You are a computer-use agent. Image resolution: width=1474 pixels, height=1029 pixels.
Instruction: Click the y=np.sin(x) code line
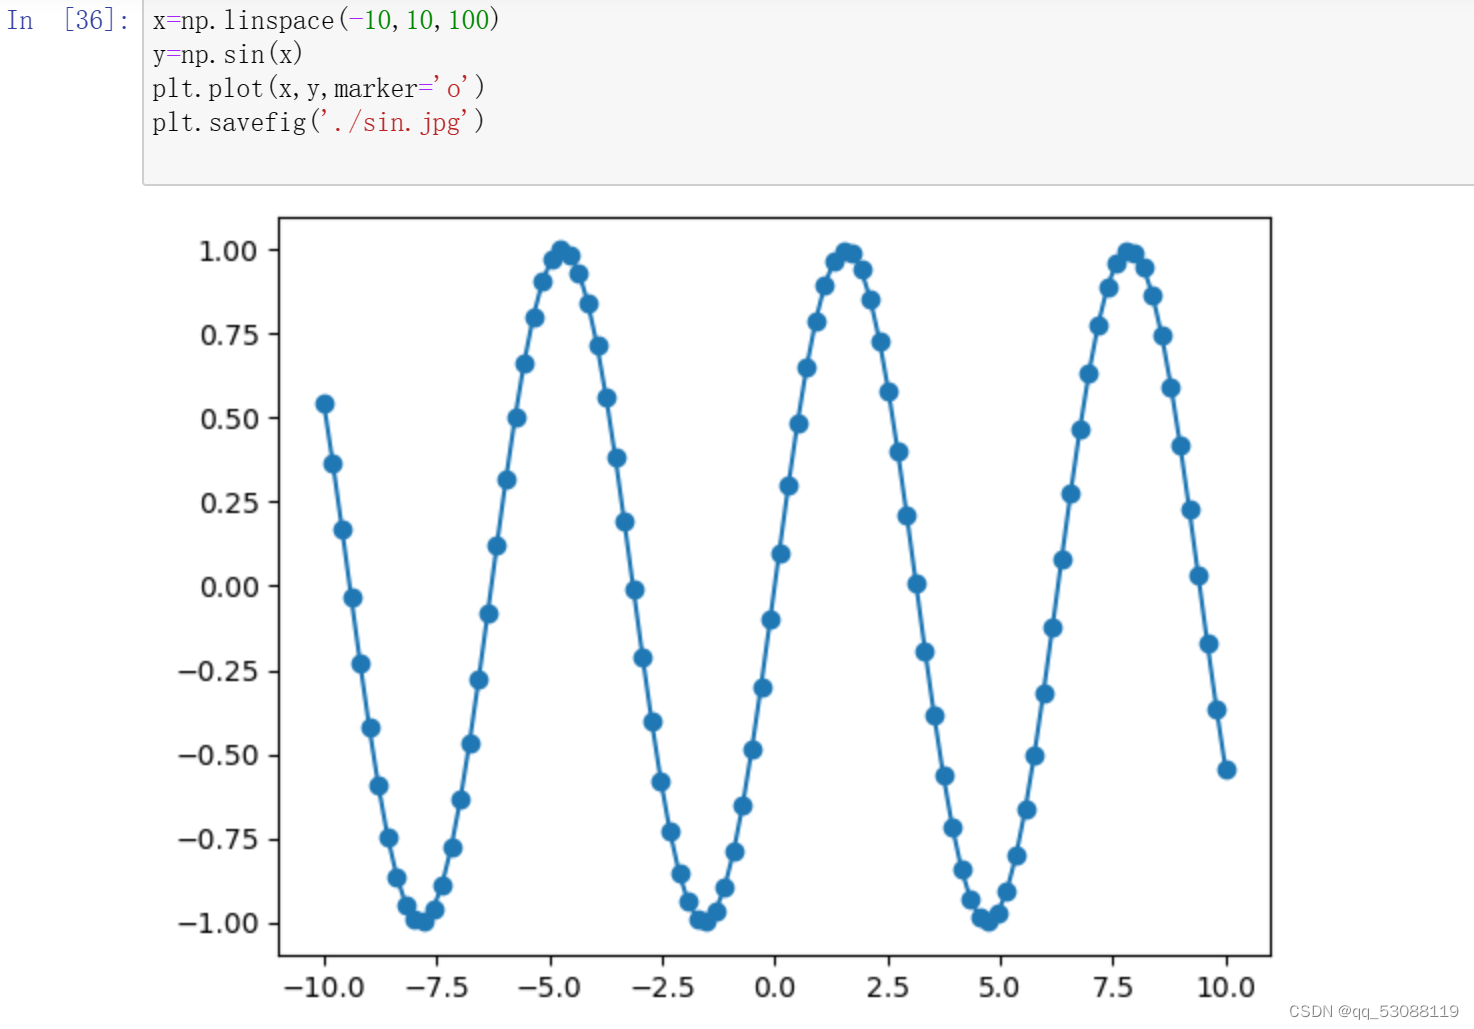[x=227, y=54]
